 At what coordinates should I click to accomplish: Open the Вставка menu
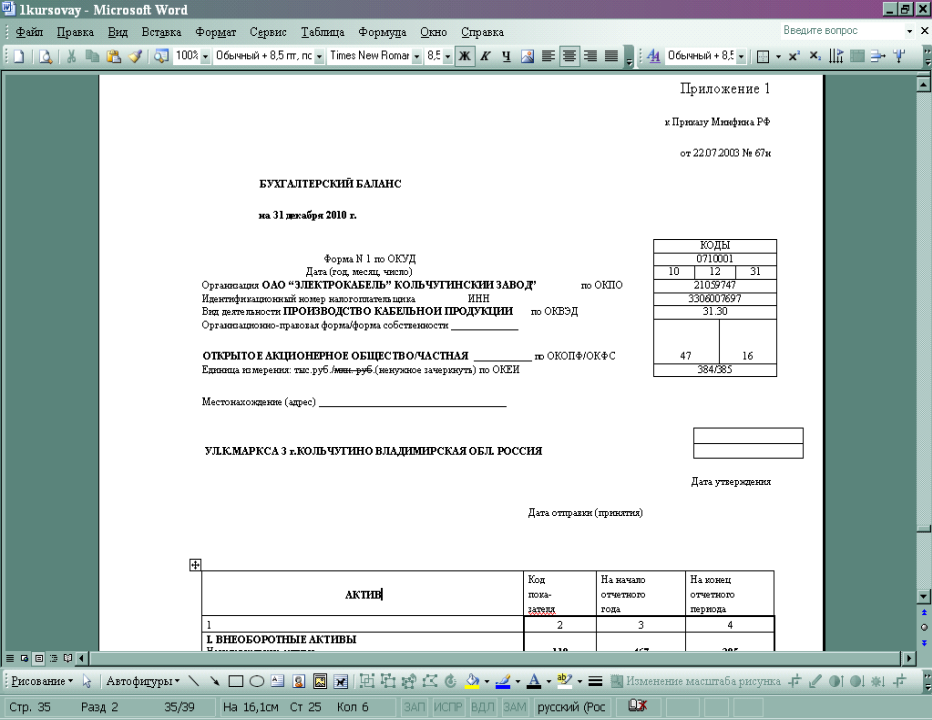[x=161, y=32]
